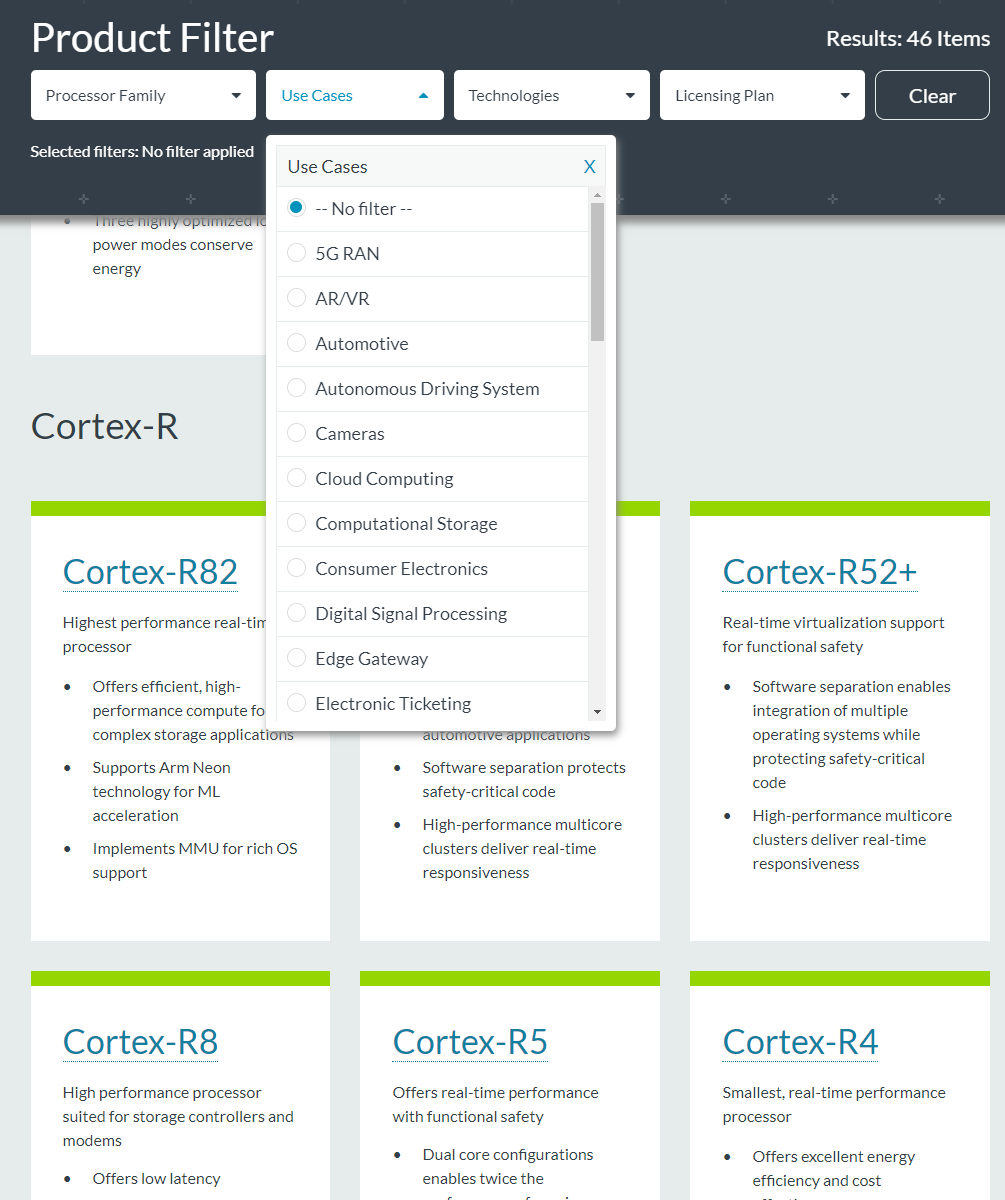Open the Cortex-R52+ product page

pyautogui.click(x=820, y=572)
